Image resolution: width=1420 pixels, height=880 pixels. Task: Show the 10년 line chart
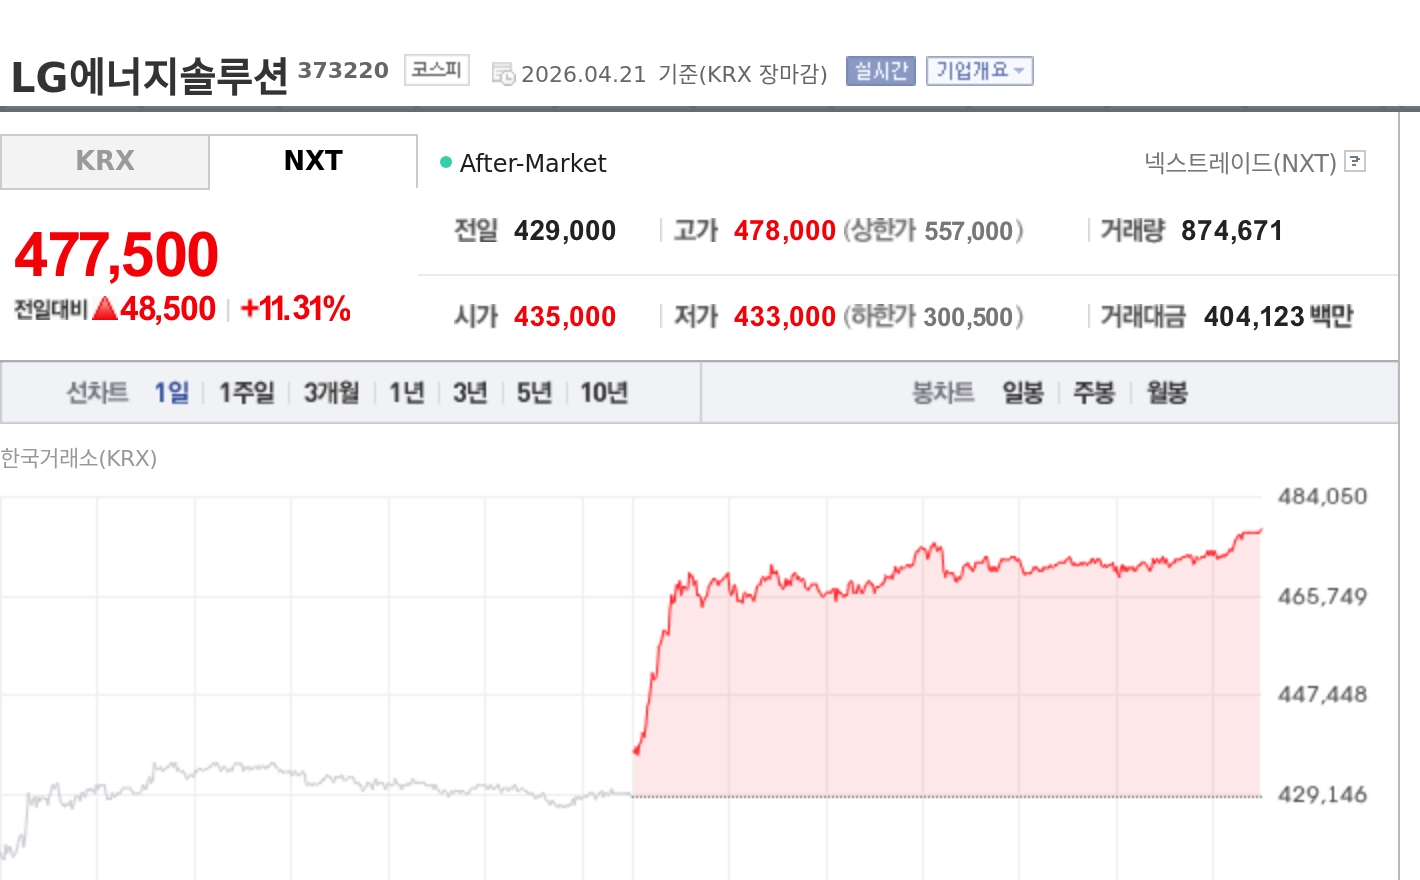click(x=604, y=393)
